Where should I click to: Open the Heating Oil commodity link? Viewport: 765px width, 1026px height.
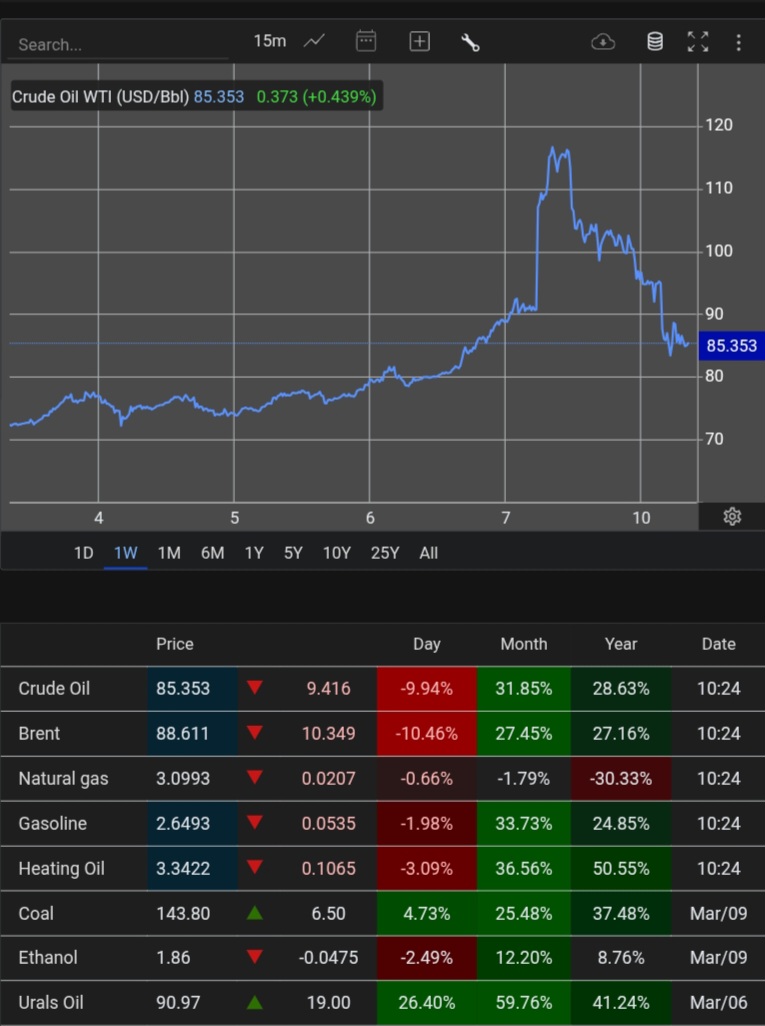point(62,868)
